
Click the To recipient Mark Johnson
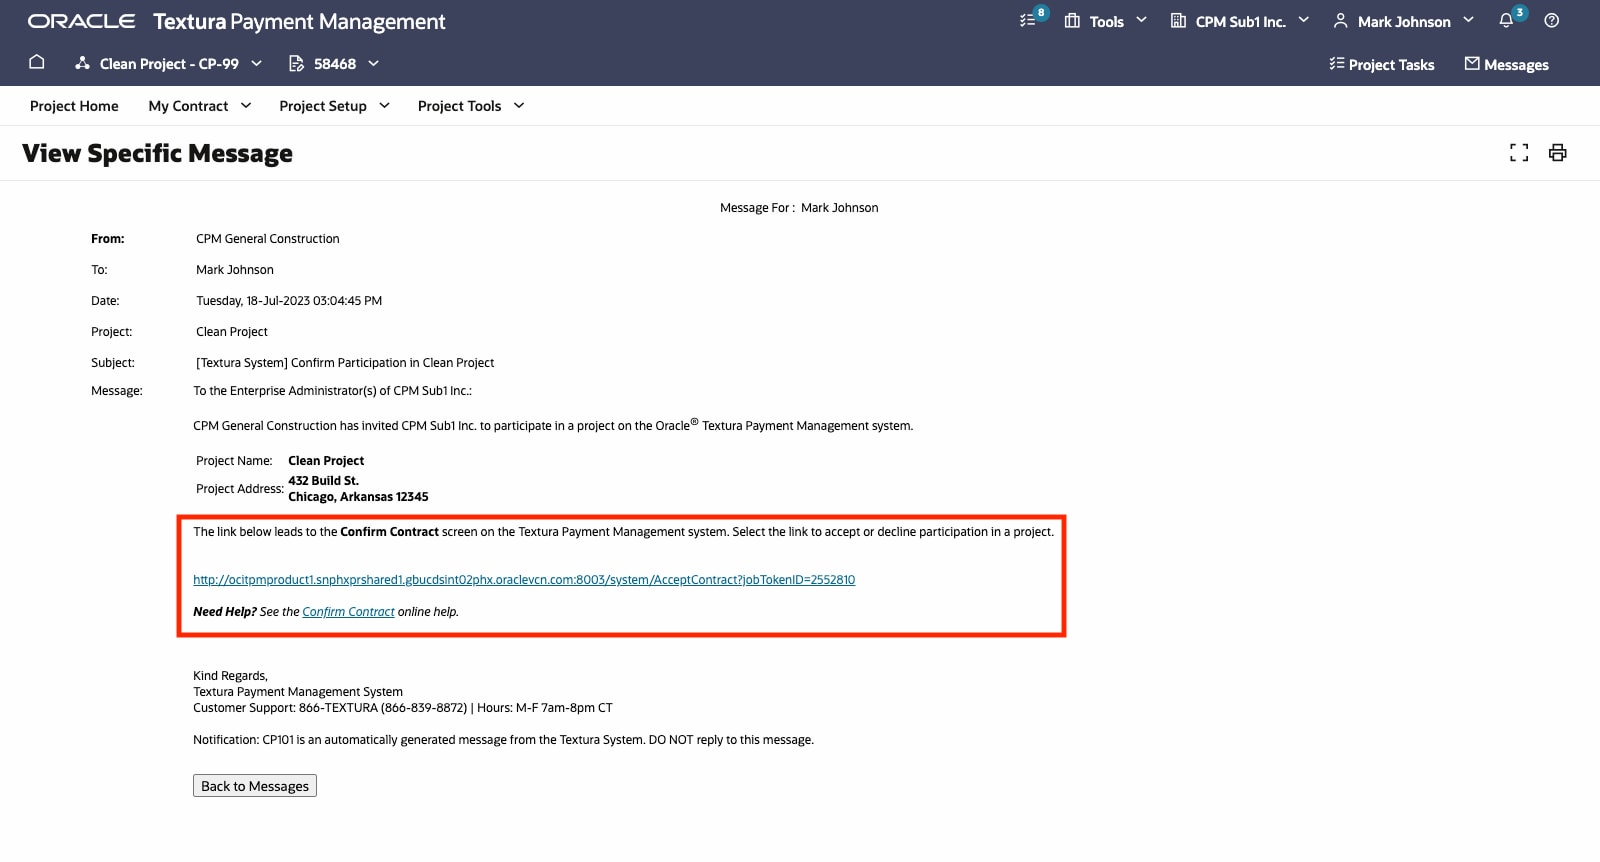[x=235, y=270]
